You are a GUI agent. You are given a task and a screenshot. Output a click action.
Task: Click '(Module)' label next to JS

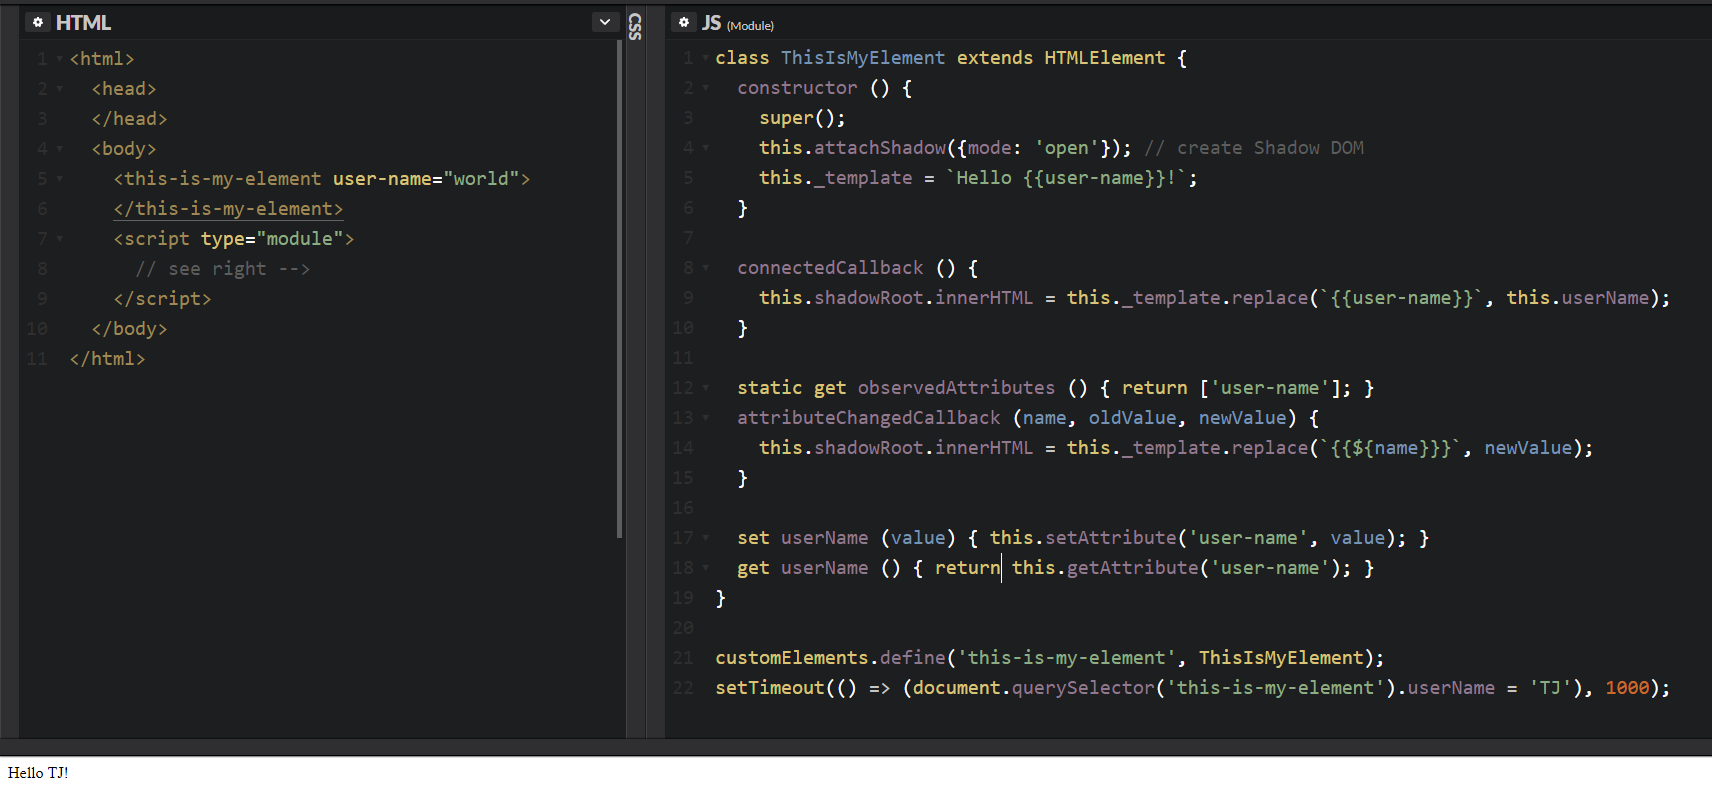click(x=750, y=26)
